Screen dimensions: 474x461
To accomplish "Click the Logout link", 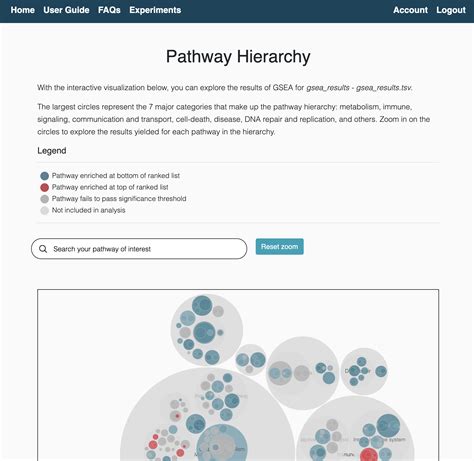I will [451, 10].
